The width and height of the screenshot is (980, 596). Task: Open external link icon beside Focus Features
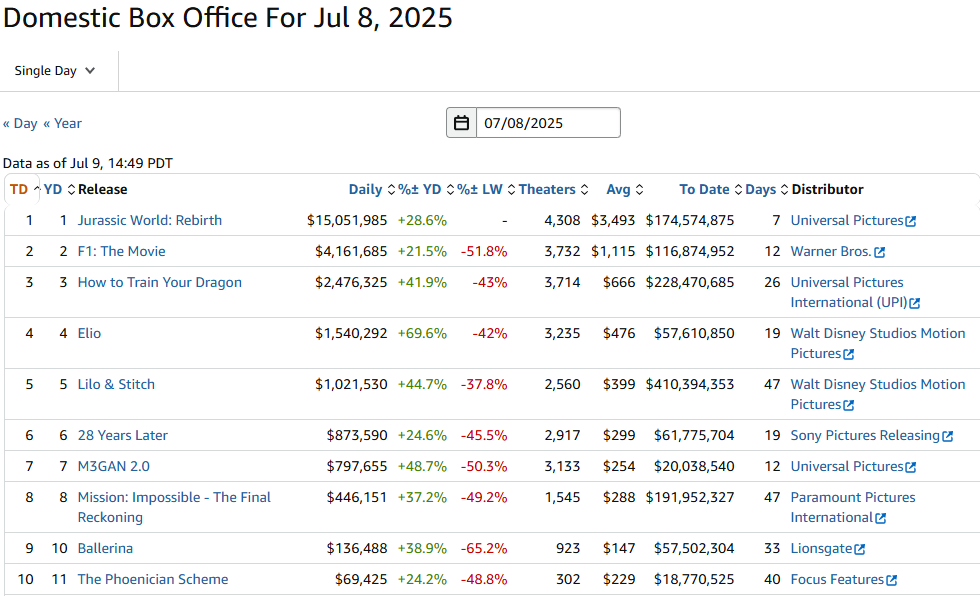coord(892,580)
